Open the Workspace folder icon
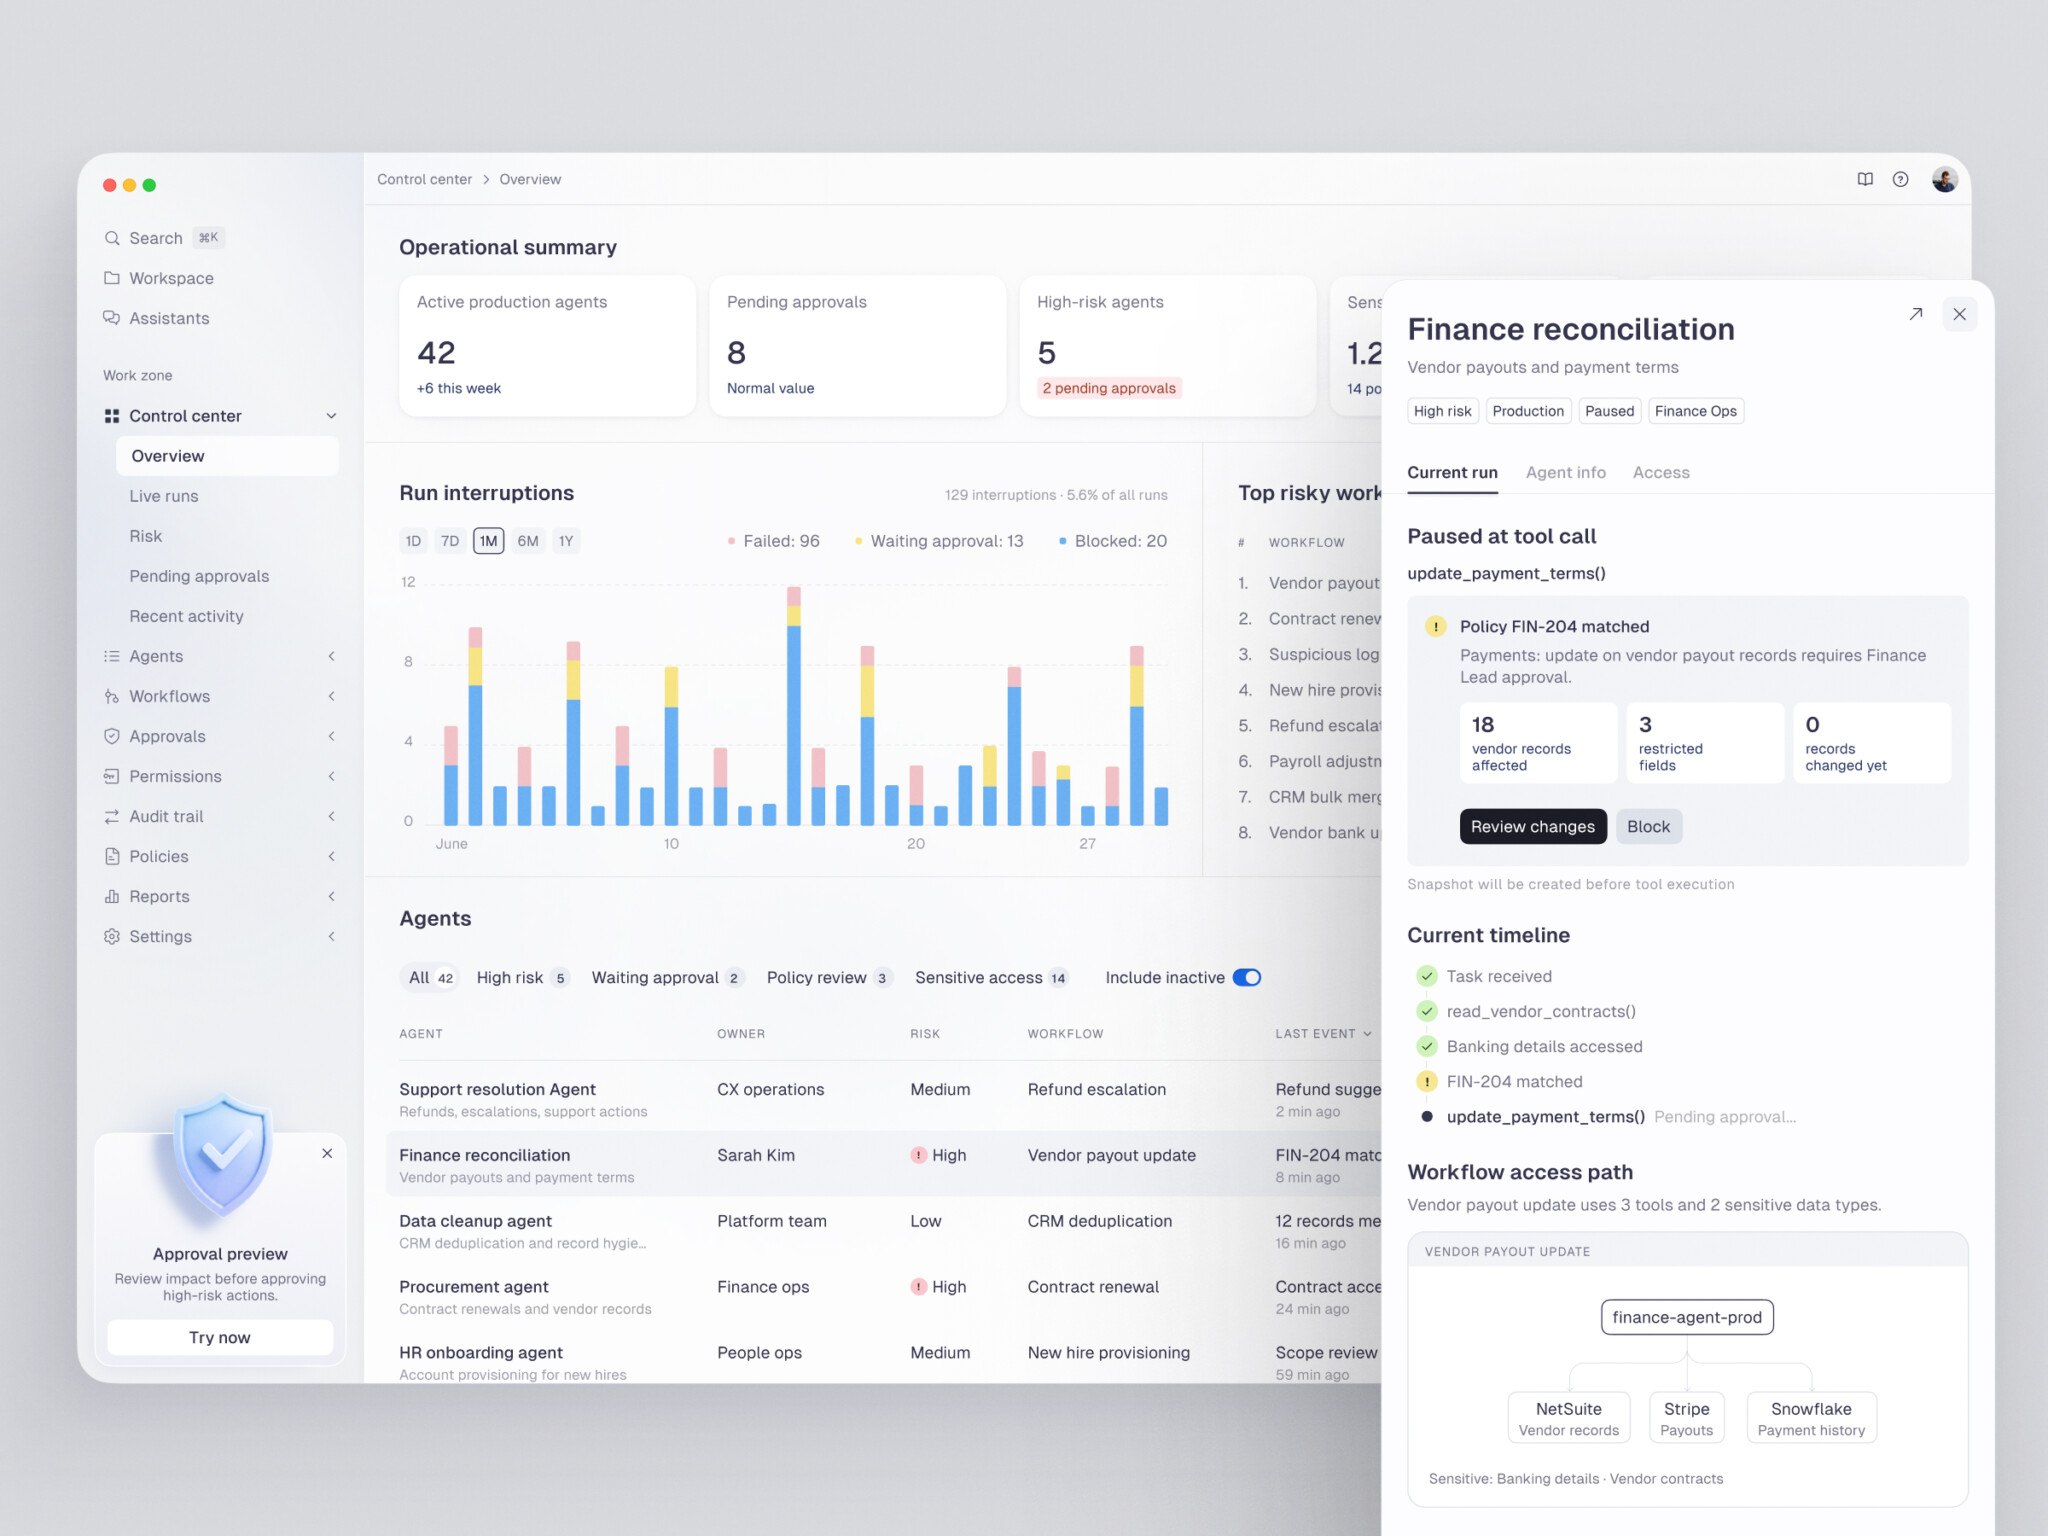This screenshot has width=2048, height=1536. pos(112,278)
